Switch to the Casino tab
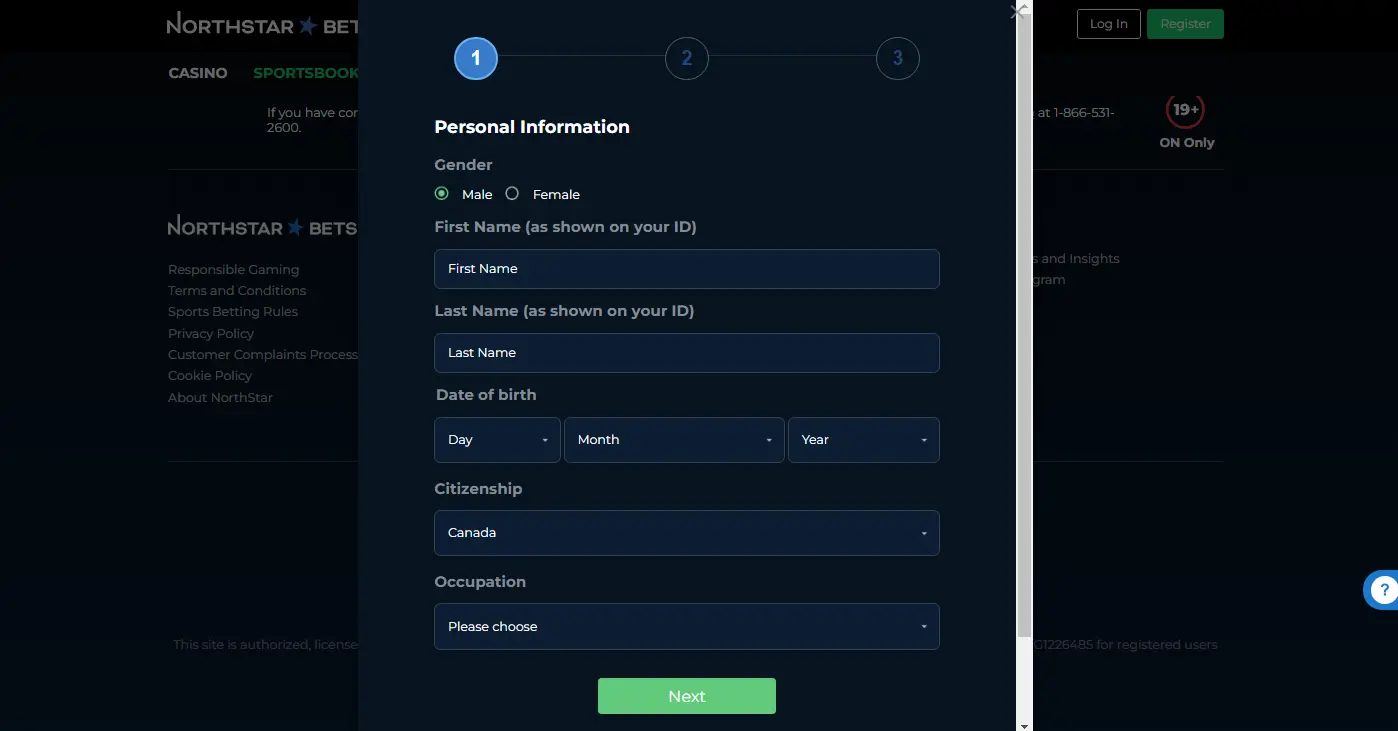Viewport: 1398px width, 731px height. (x=198, y=73)
